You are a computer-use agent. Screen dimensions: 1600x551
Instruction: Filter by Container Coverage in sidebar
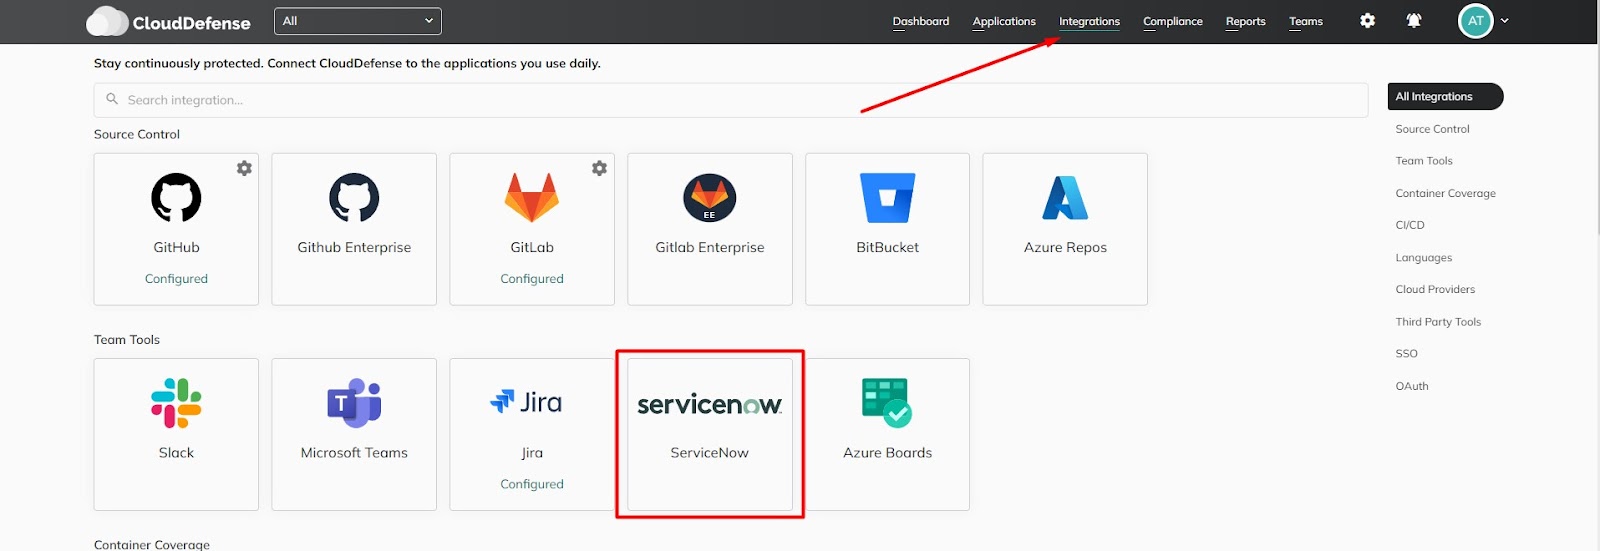pos(1446,193)
